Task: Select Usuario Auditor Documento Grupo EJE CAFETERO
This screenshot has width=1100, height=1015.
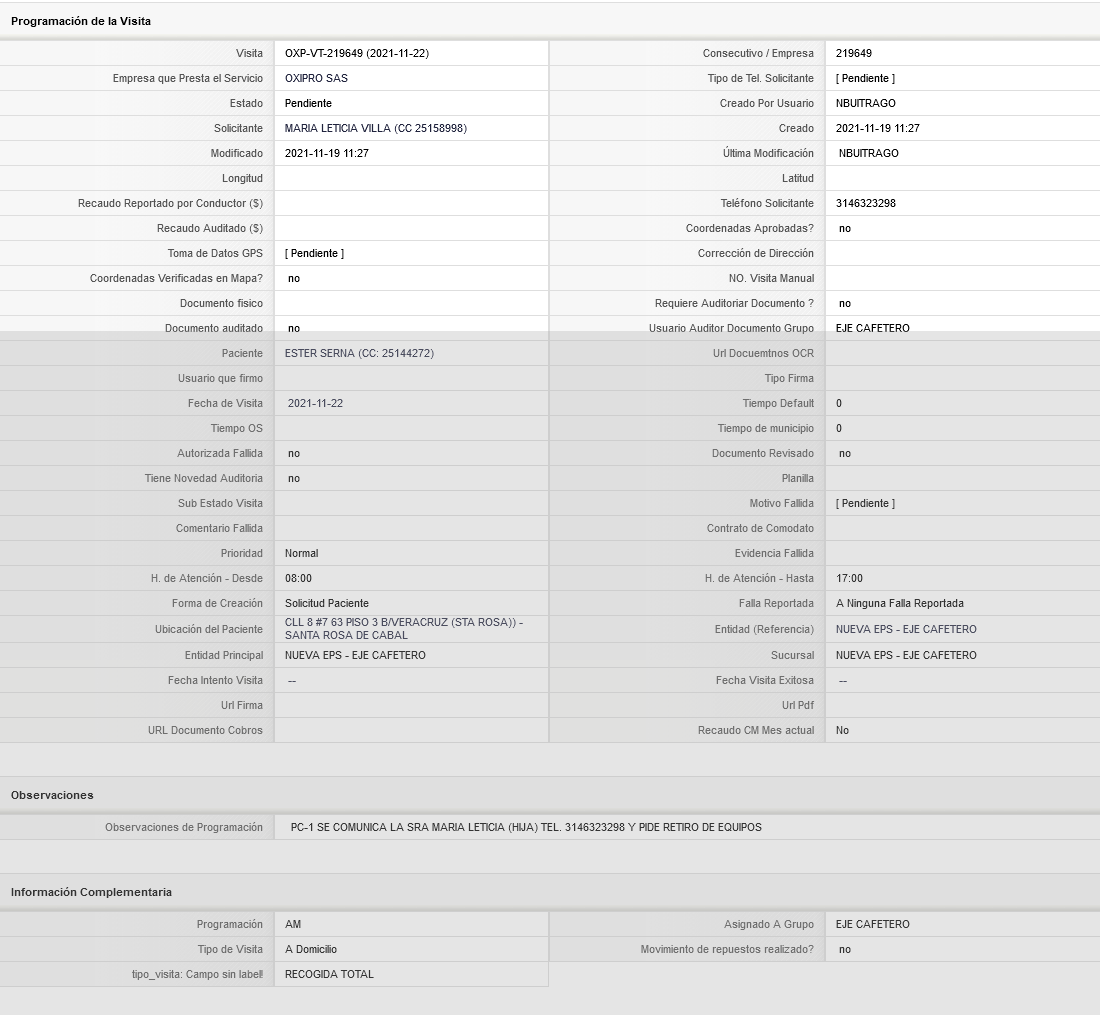Action: coord(873,328)
